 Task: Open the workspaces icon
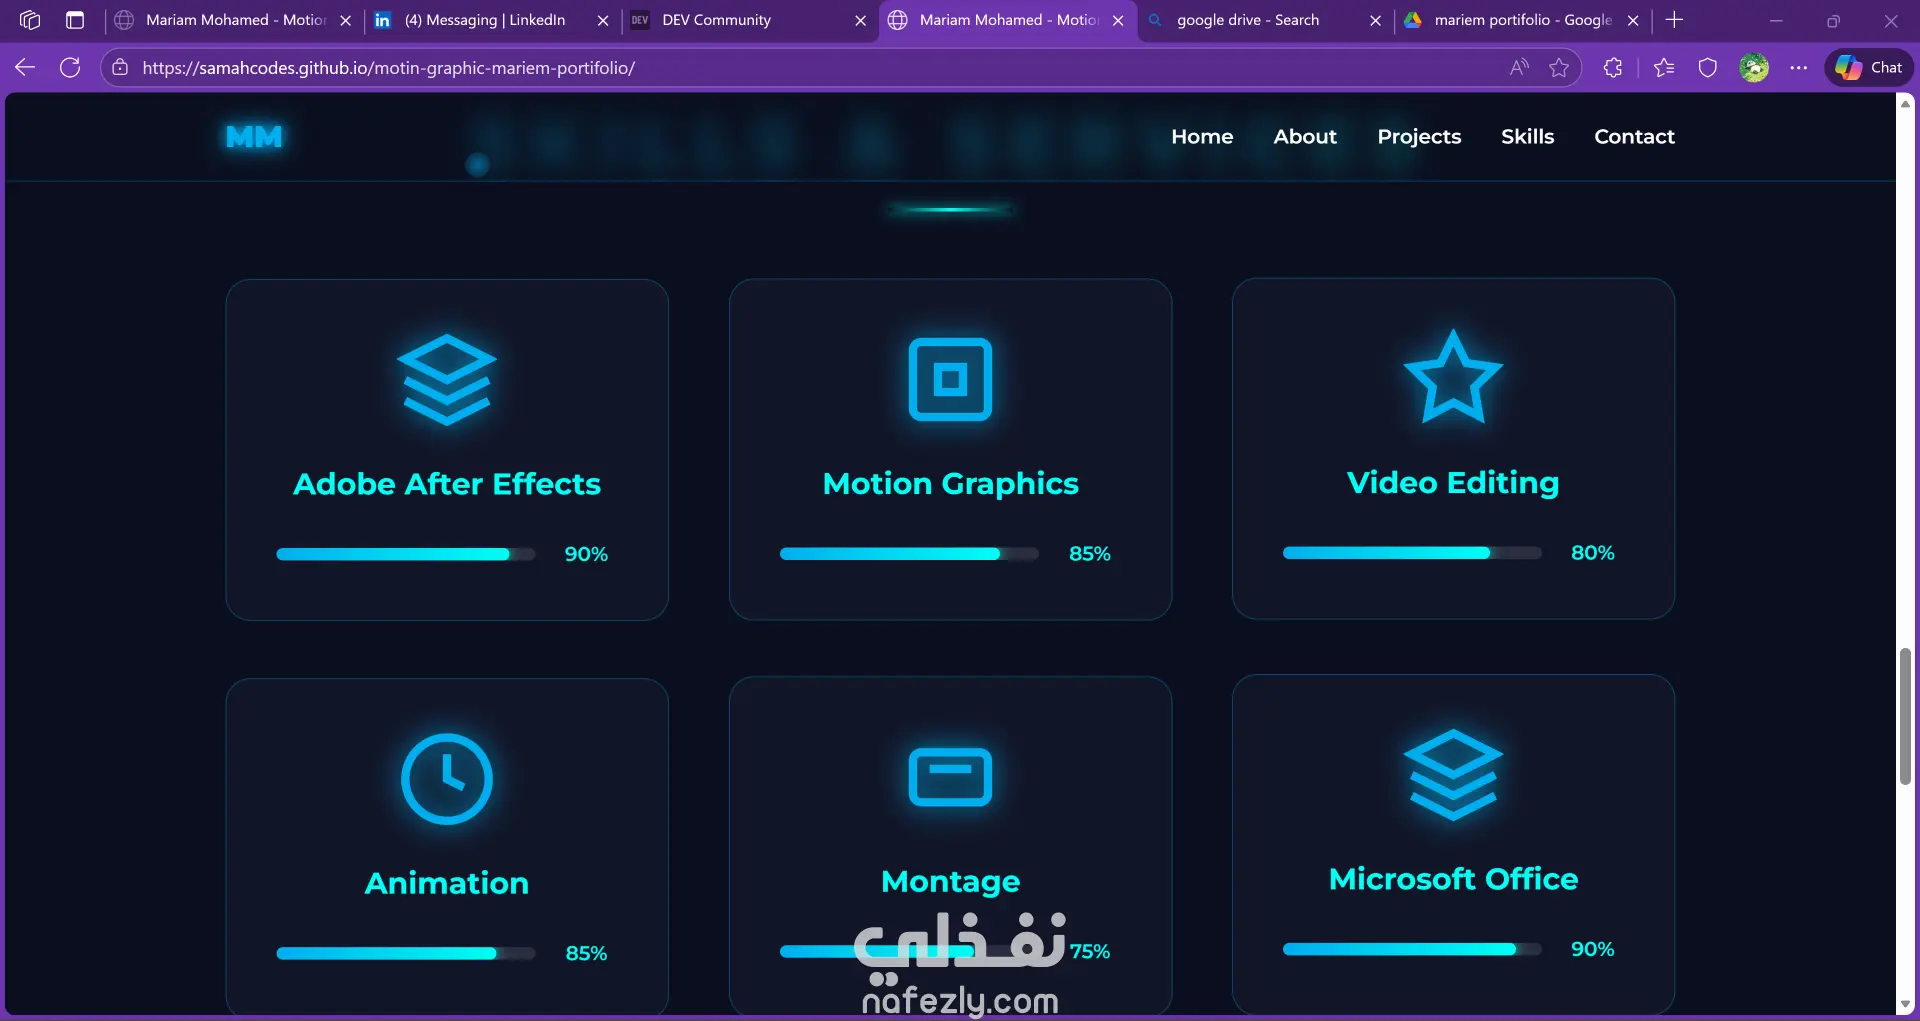click(30, 20)
